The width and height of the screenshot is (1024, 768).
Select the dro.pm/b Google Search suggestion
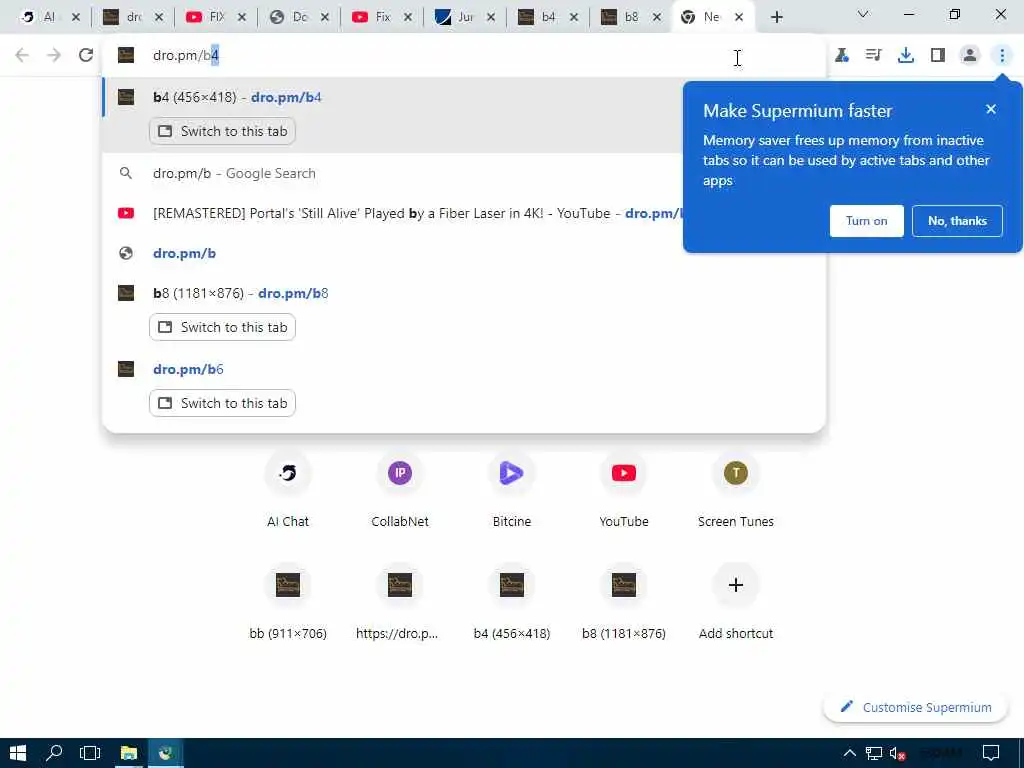click(x=393, y=173)
